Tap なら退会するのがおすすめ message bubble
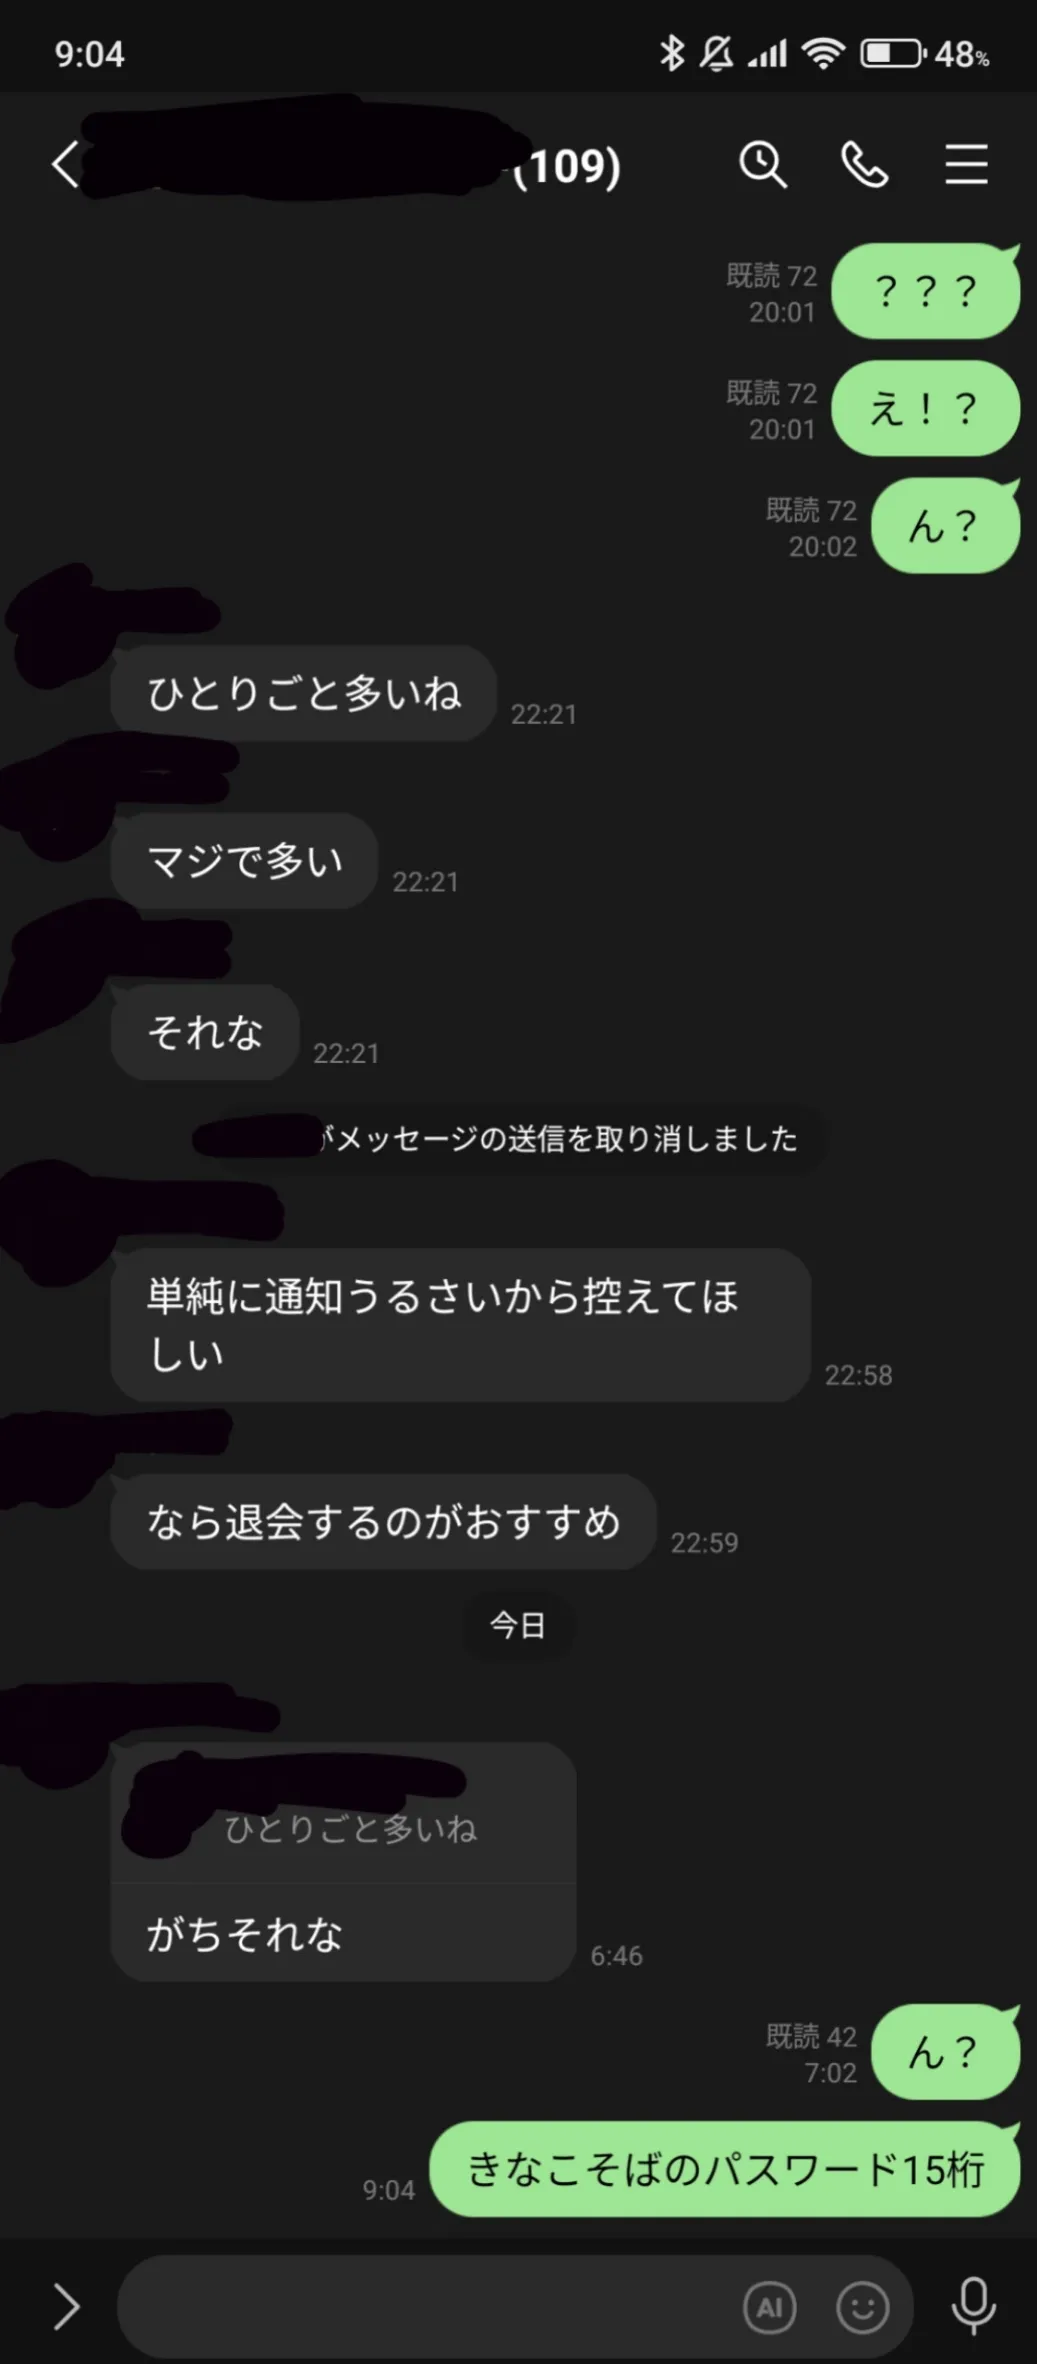 [383, 1522]
